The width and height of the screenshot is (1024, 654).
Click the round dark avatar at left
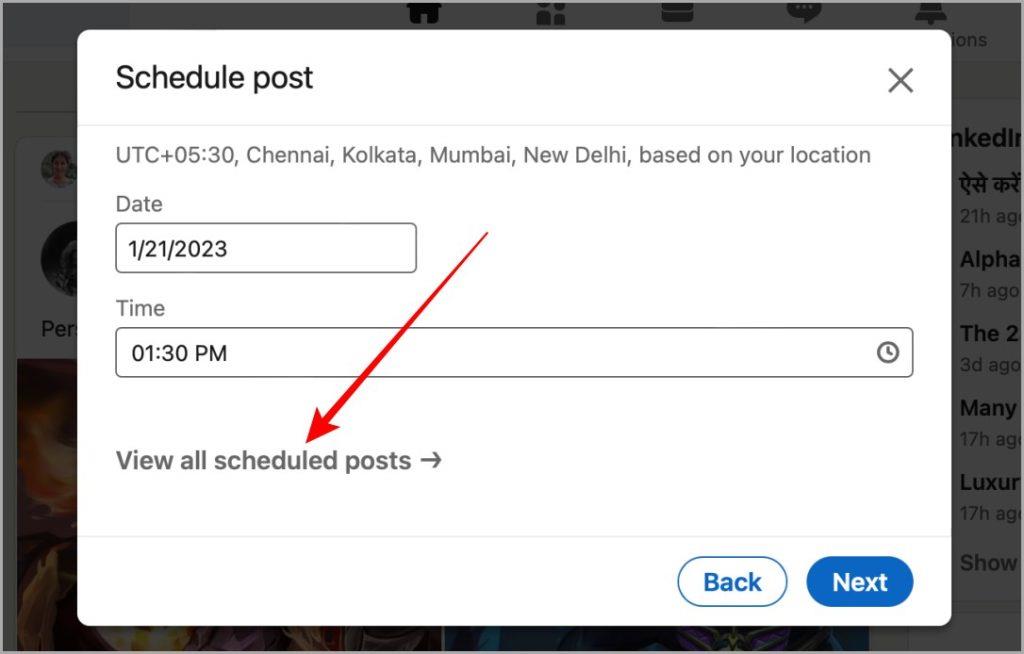(59, 259)
